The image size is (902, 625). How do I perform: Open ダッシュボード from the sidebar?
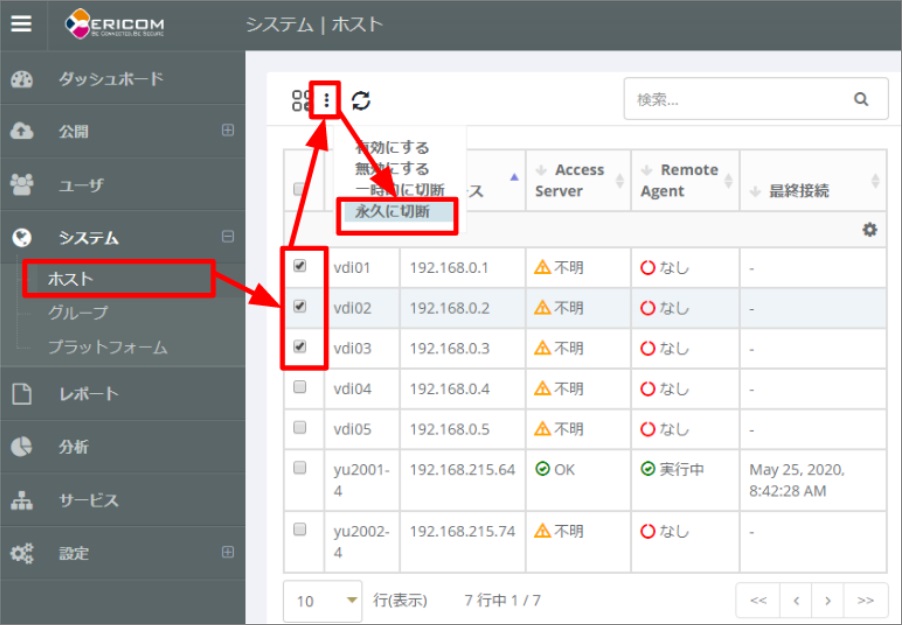tap(110, 79)
